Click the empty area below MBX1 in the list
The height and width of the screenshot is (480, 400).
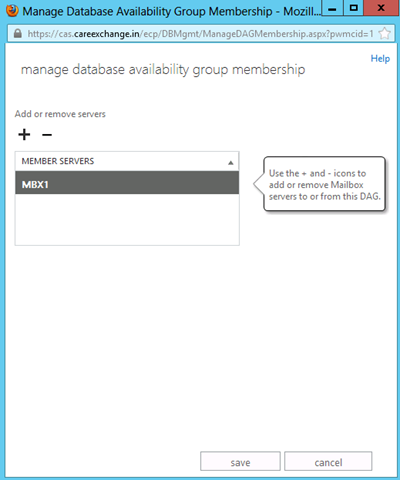(x=127, y=219)
